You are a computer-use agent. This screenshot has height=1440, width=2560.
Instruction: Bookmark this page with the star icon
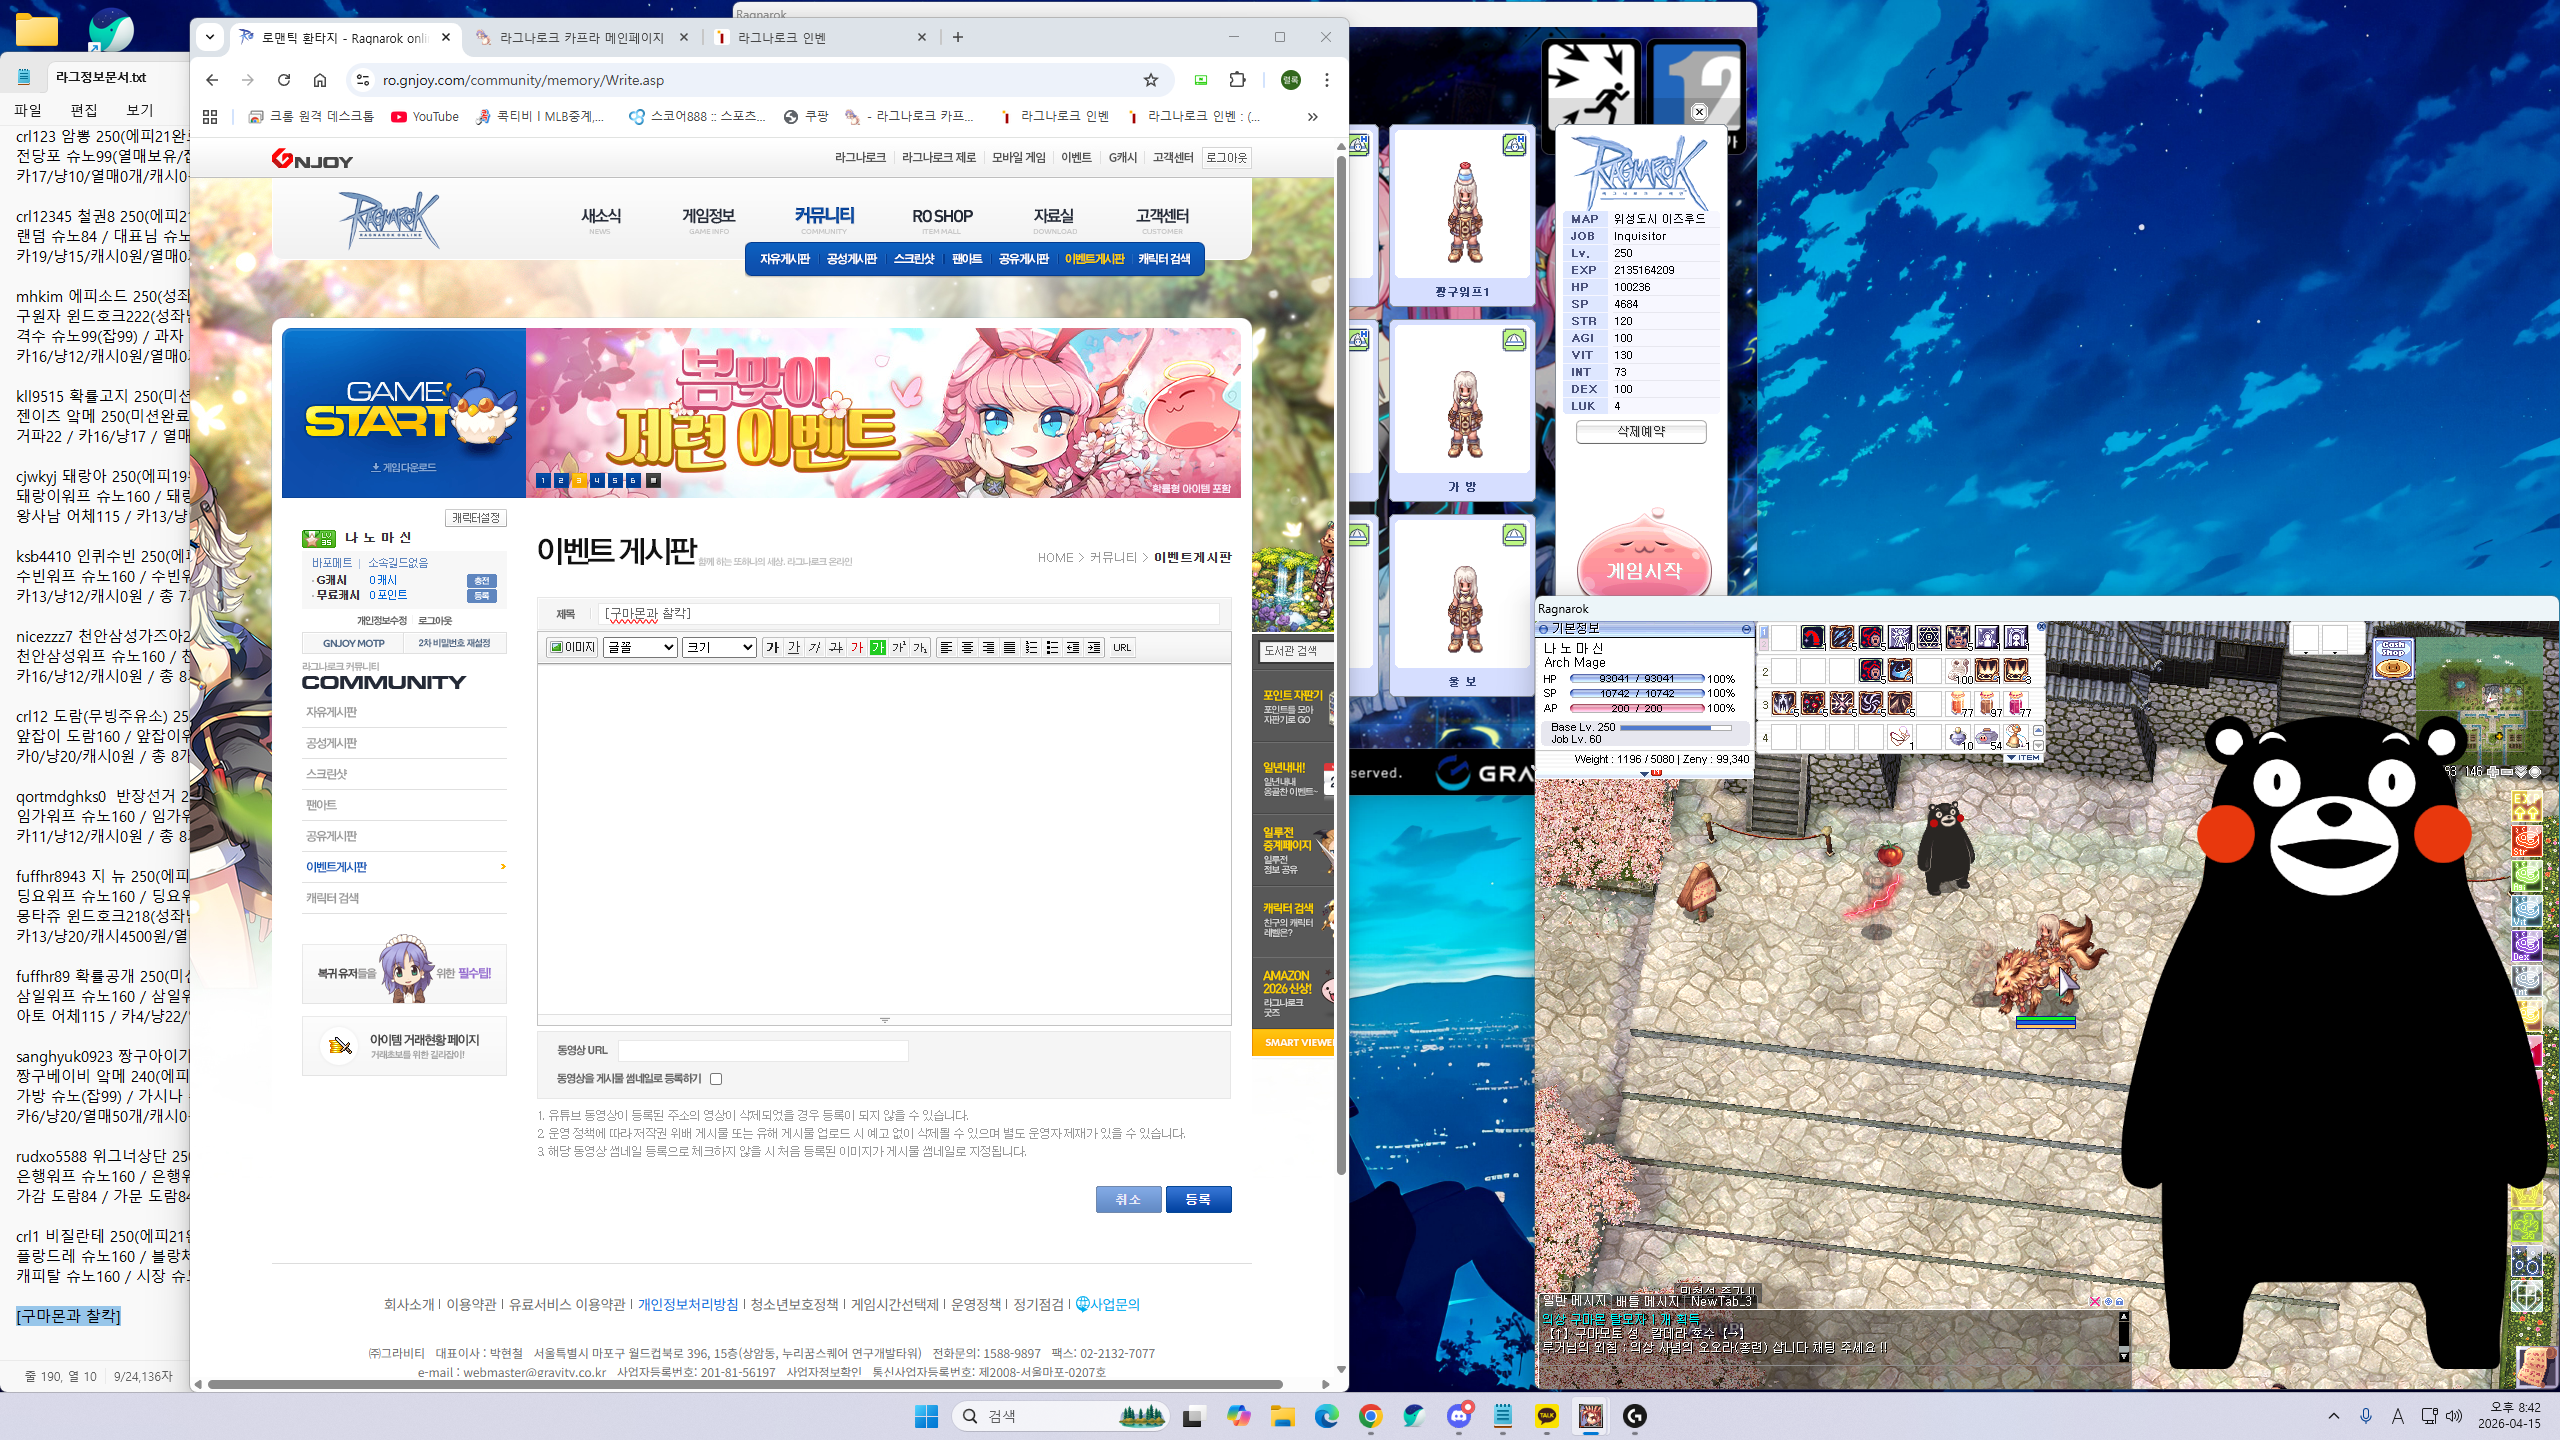tap(1151, 80)
